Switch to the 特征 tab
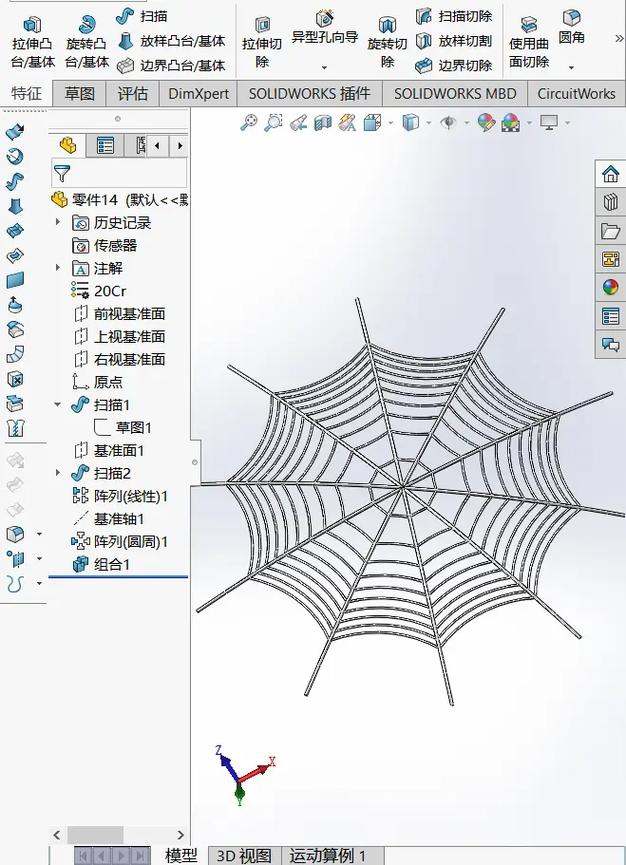The width and height of the screenshot is (626, 865). coord(26,93)
